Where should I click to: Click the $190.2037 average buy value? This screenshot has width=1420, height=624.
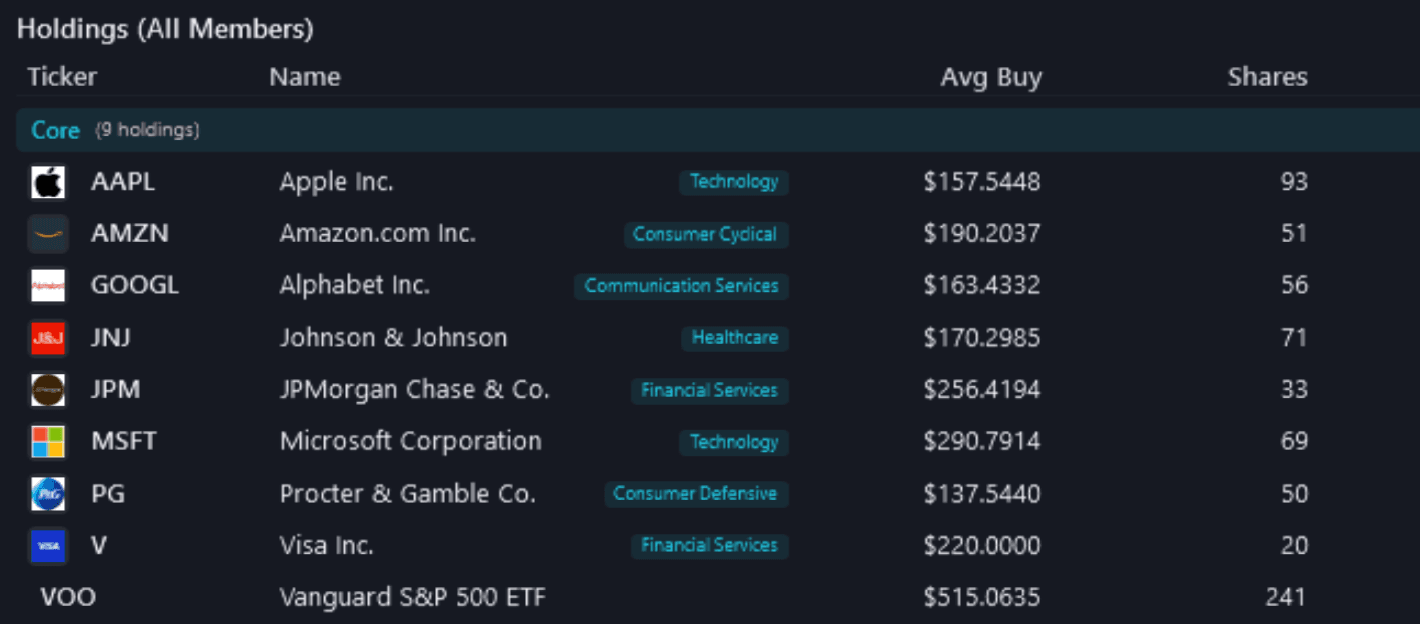[982, 234]
